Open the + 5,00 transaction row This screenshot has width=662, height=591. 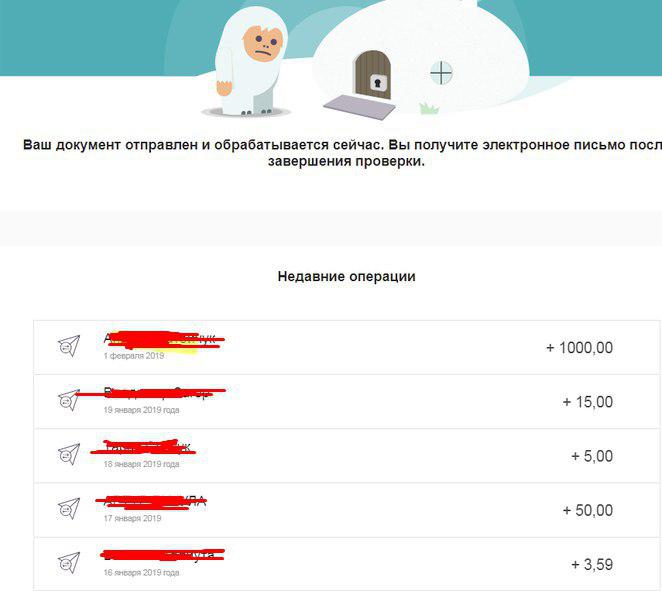tap(346, 456)
